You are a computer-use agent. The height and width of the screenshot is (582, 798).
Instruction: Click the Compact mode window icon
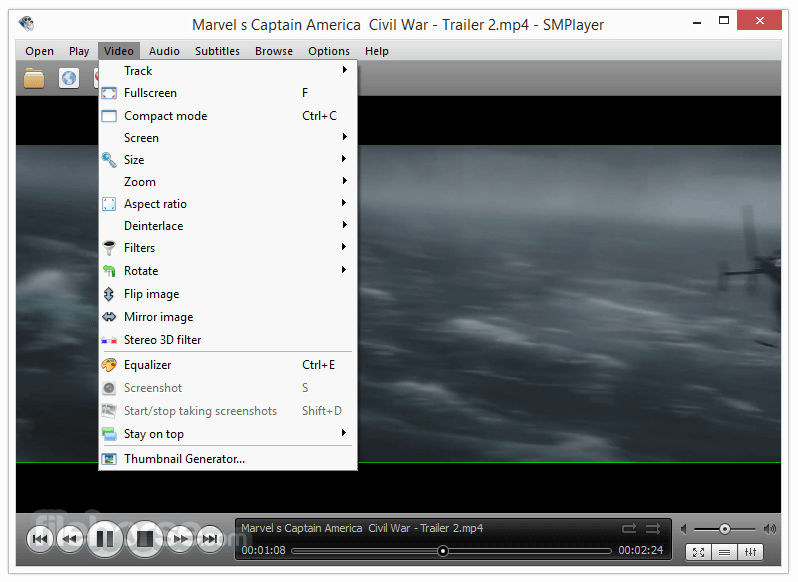[109, 116]
